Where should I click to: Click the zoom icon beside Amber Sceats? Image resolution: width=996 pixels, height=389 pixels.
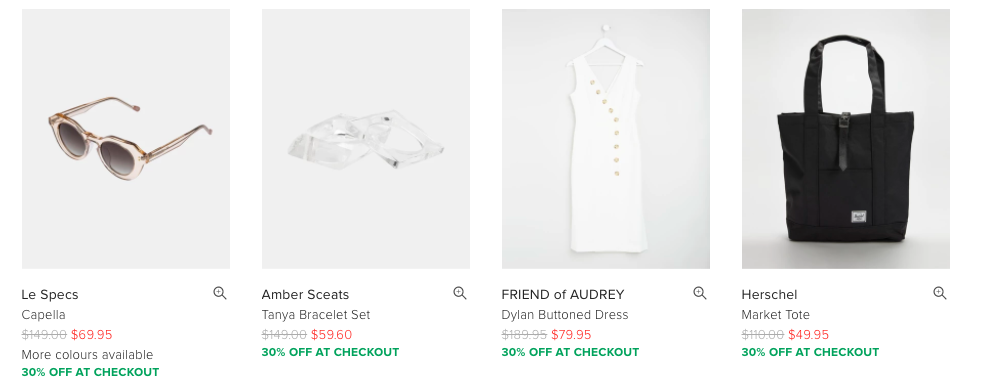[x=460, y=293]
